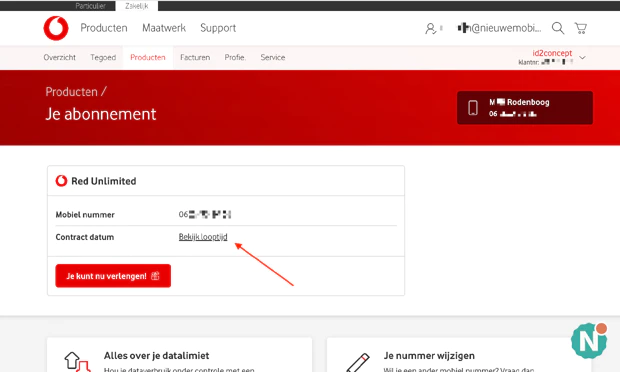This screenshot has width=620, height=372.
Task: Click the data limit arrow icon
Action: pos(78,361)
